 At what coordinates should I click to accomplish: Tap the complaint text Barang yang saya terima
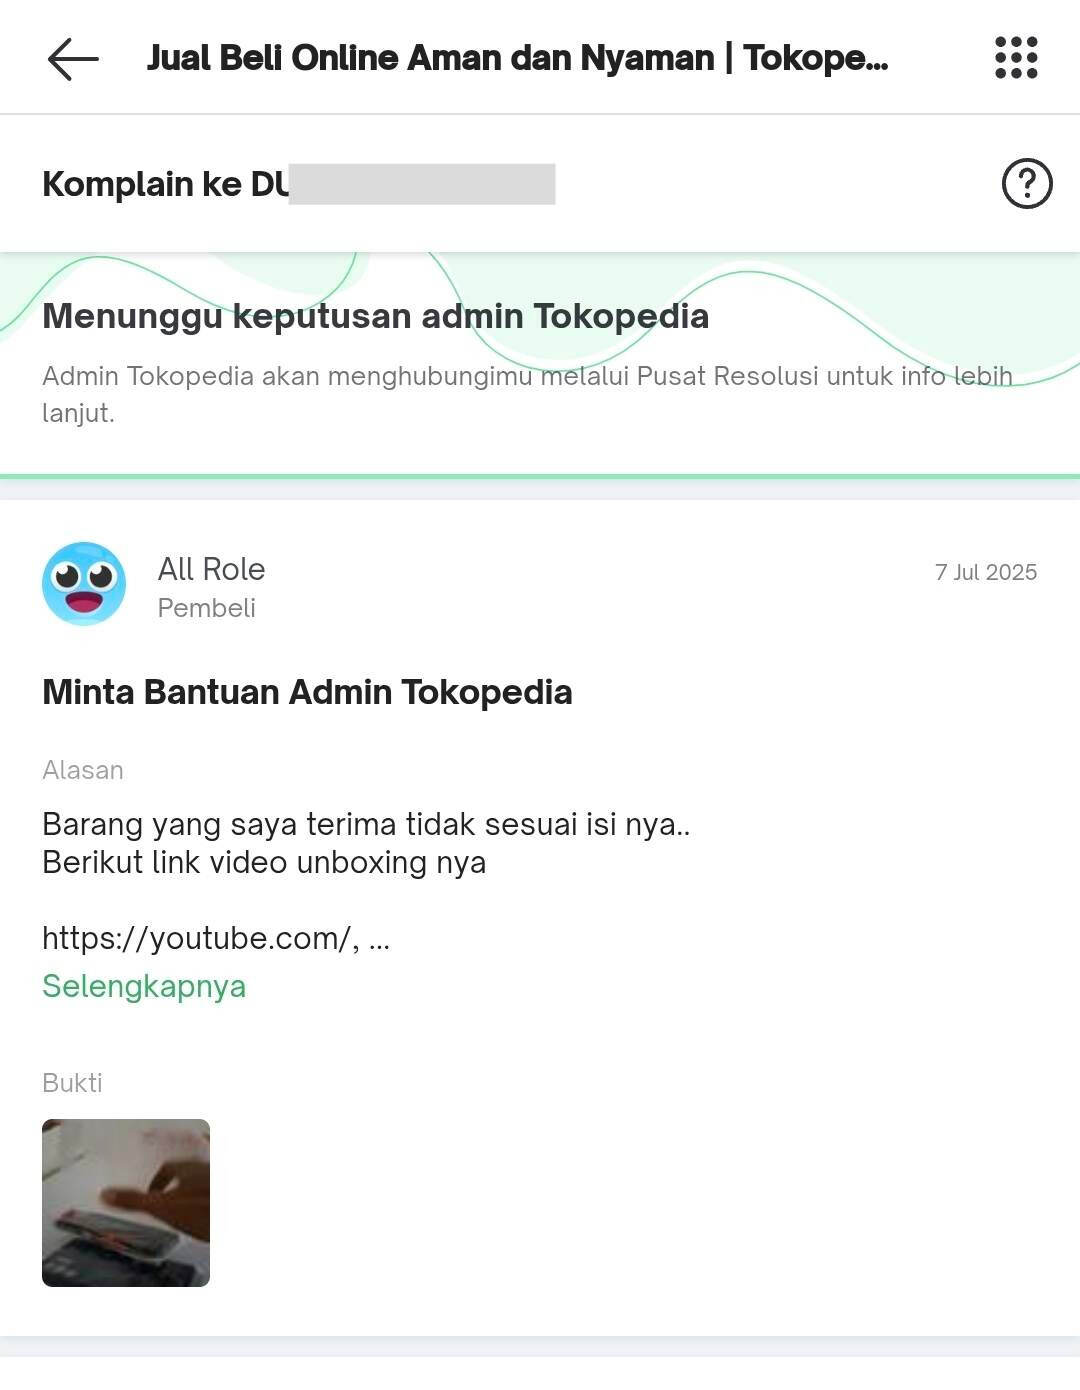(x=366, y=825)
